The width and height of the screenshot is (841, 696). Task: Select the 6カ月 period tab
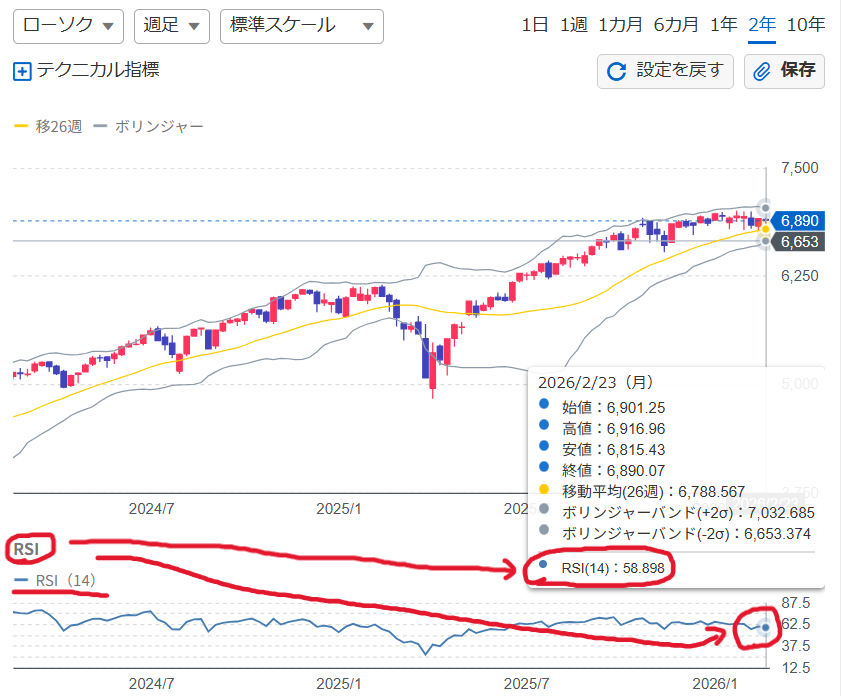point(675,26)
